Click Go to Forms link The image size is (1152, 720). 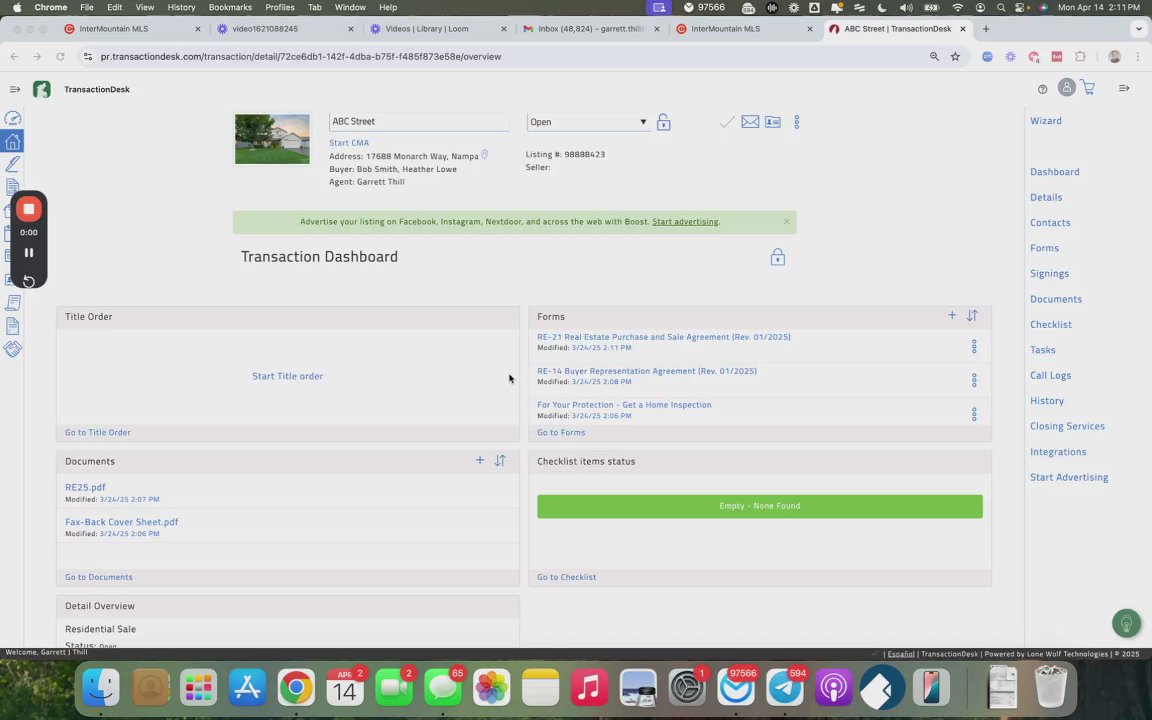[561, 433]
